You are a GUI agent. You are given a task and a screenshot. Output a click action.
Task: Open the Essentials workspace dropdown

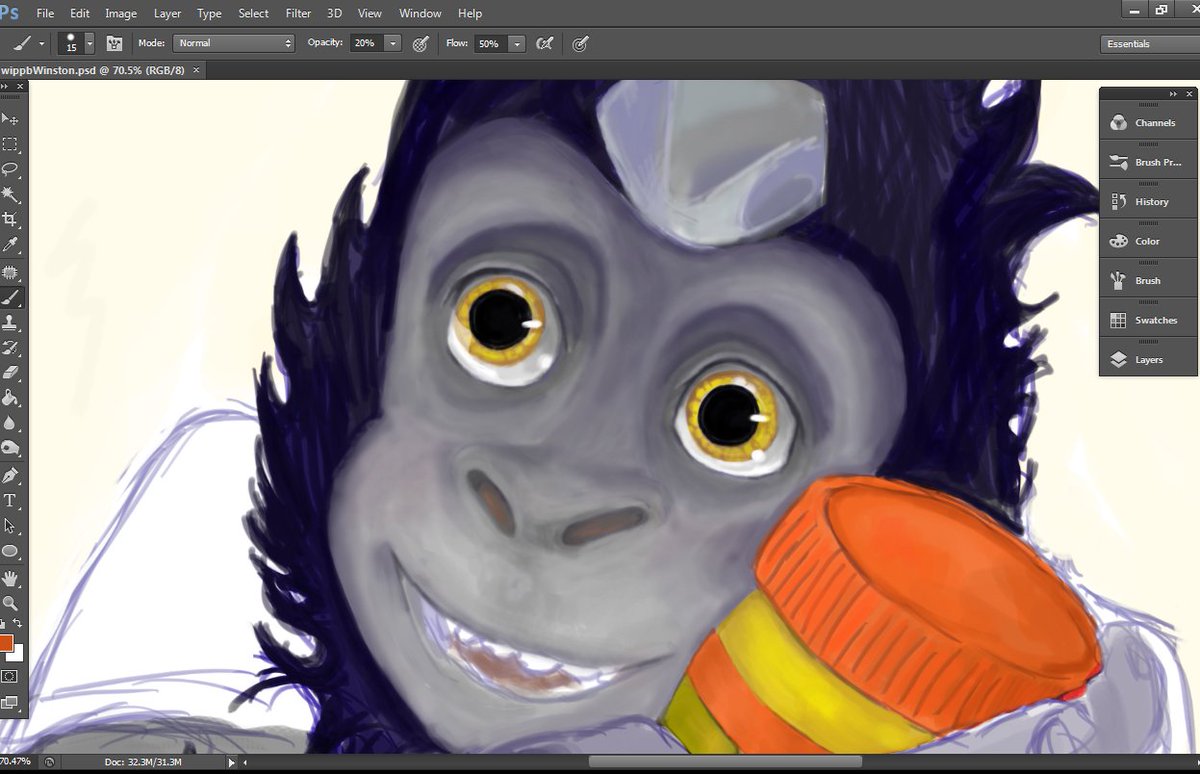(1149, 44)
